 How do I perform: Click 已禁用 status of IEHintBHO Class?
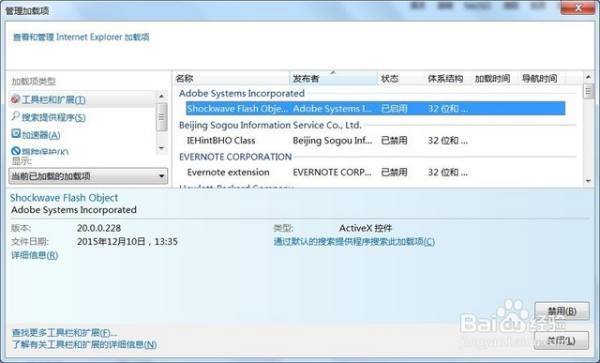click(394, 140)
